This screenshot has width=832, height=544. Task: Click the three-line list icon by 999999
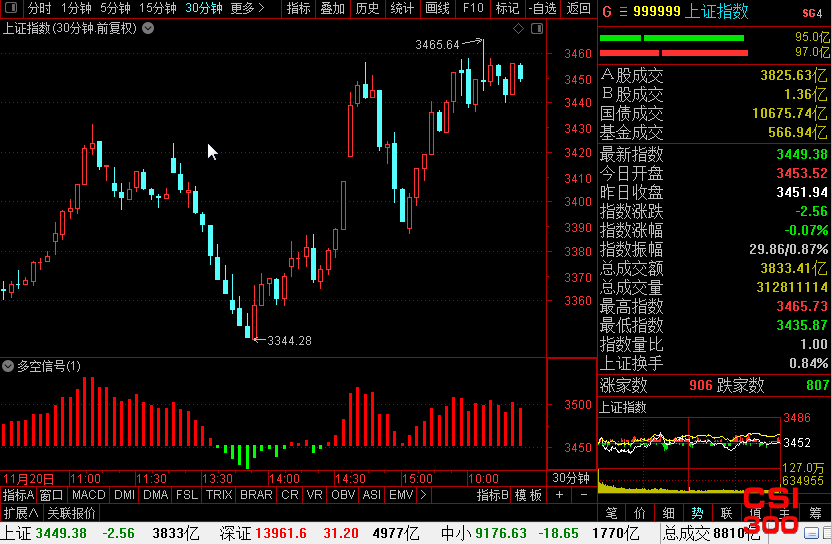(623, 12)
